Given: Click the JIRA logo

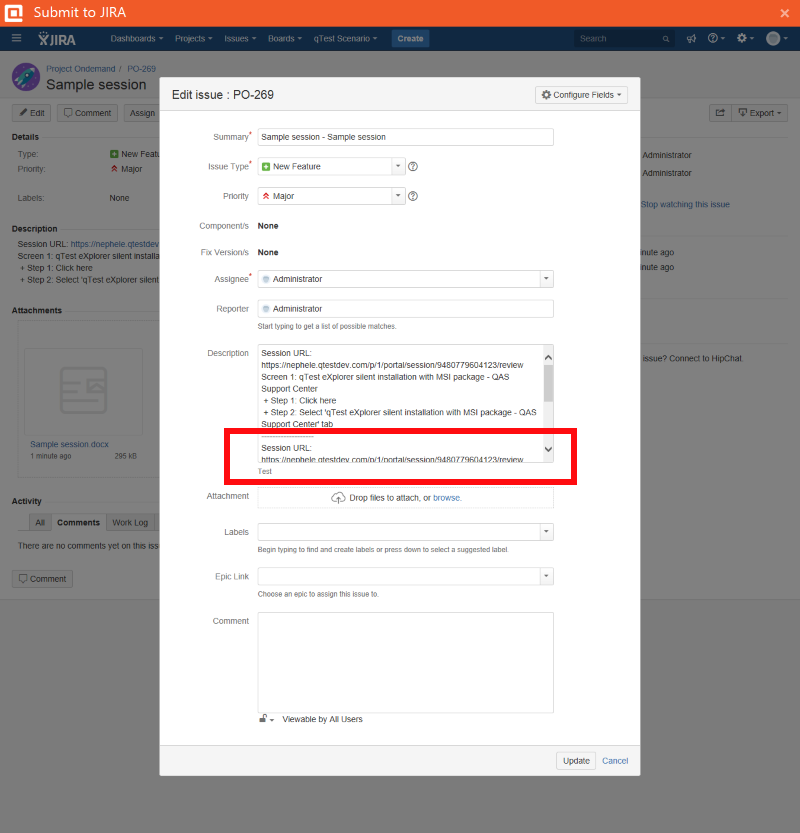Looking at the screenshot, I should coord(57,39).
